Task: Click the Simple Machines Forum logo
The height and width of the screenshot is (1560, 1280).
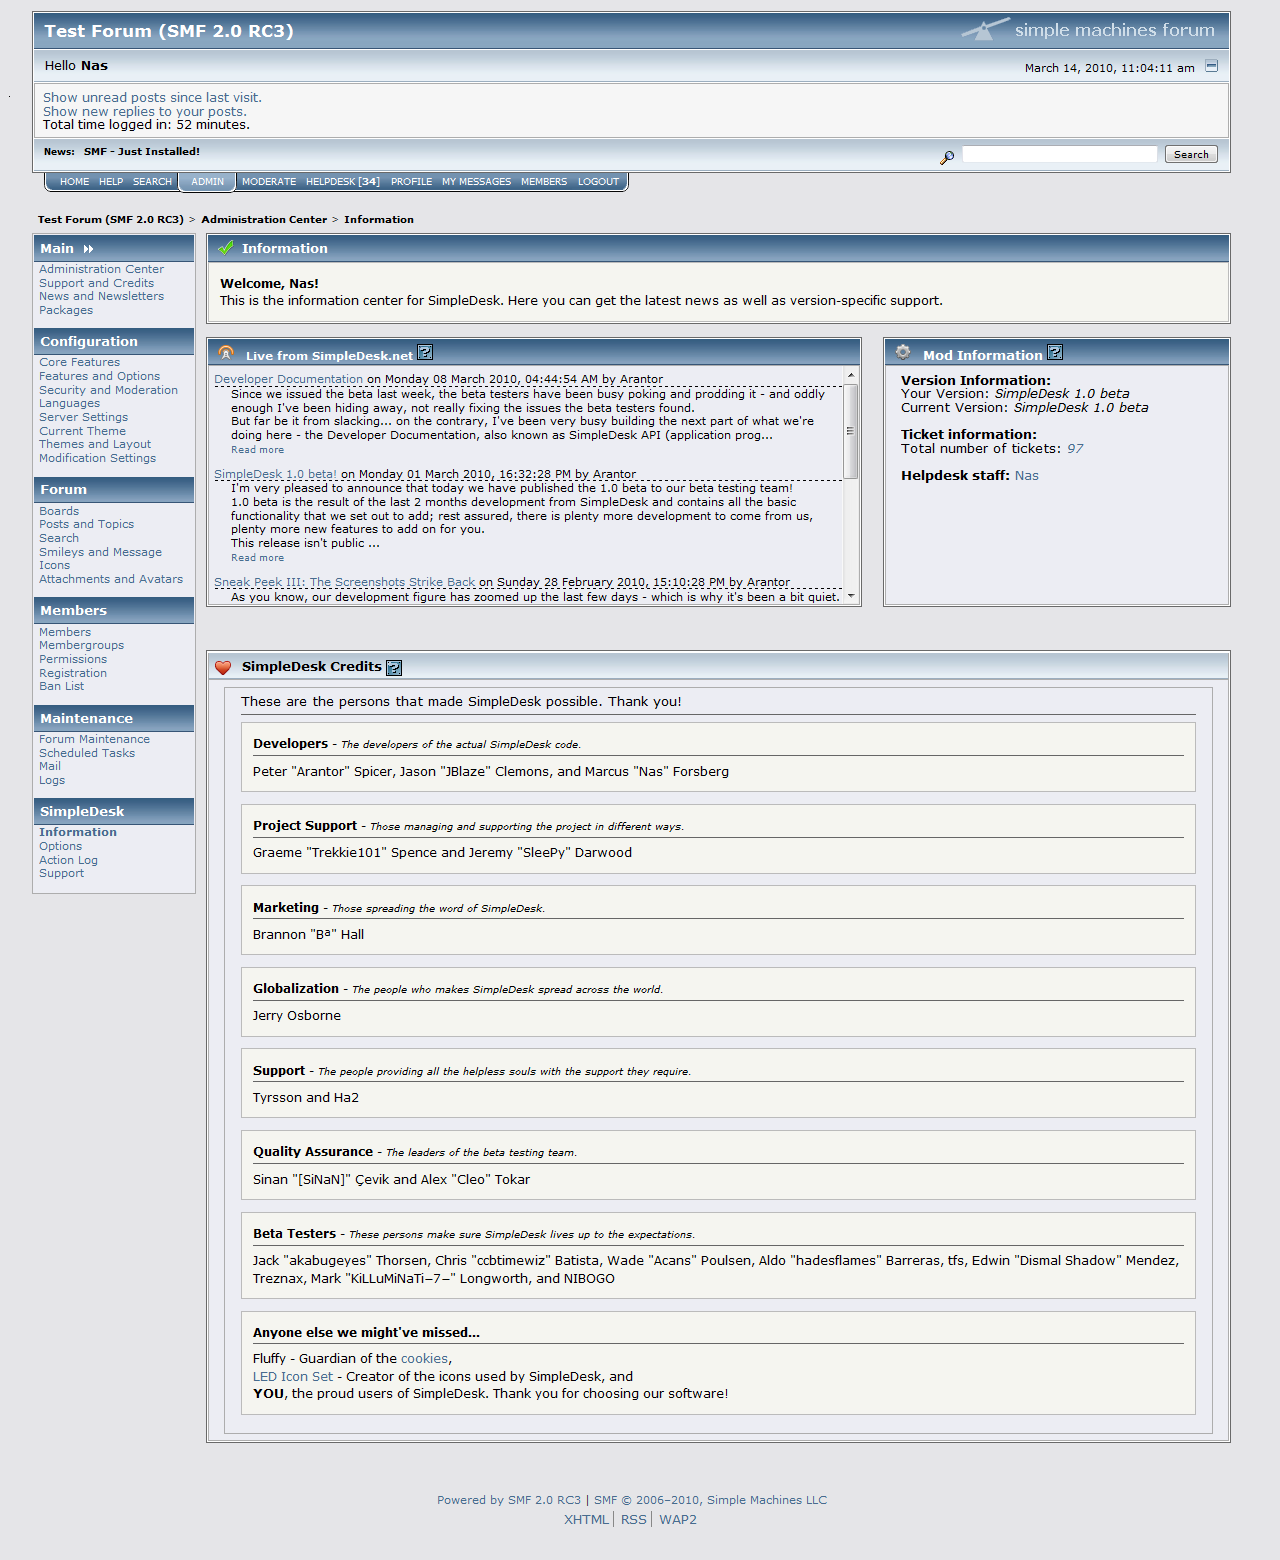Action: coord(1088,30)
